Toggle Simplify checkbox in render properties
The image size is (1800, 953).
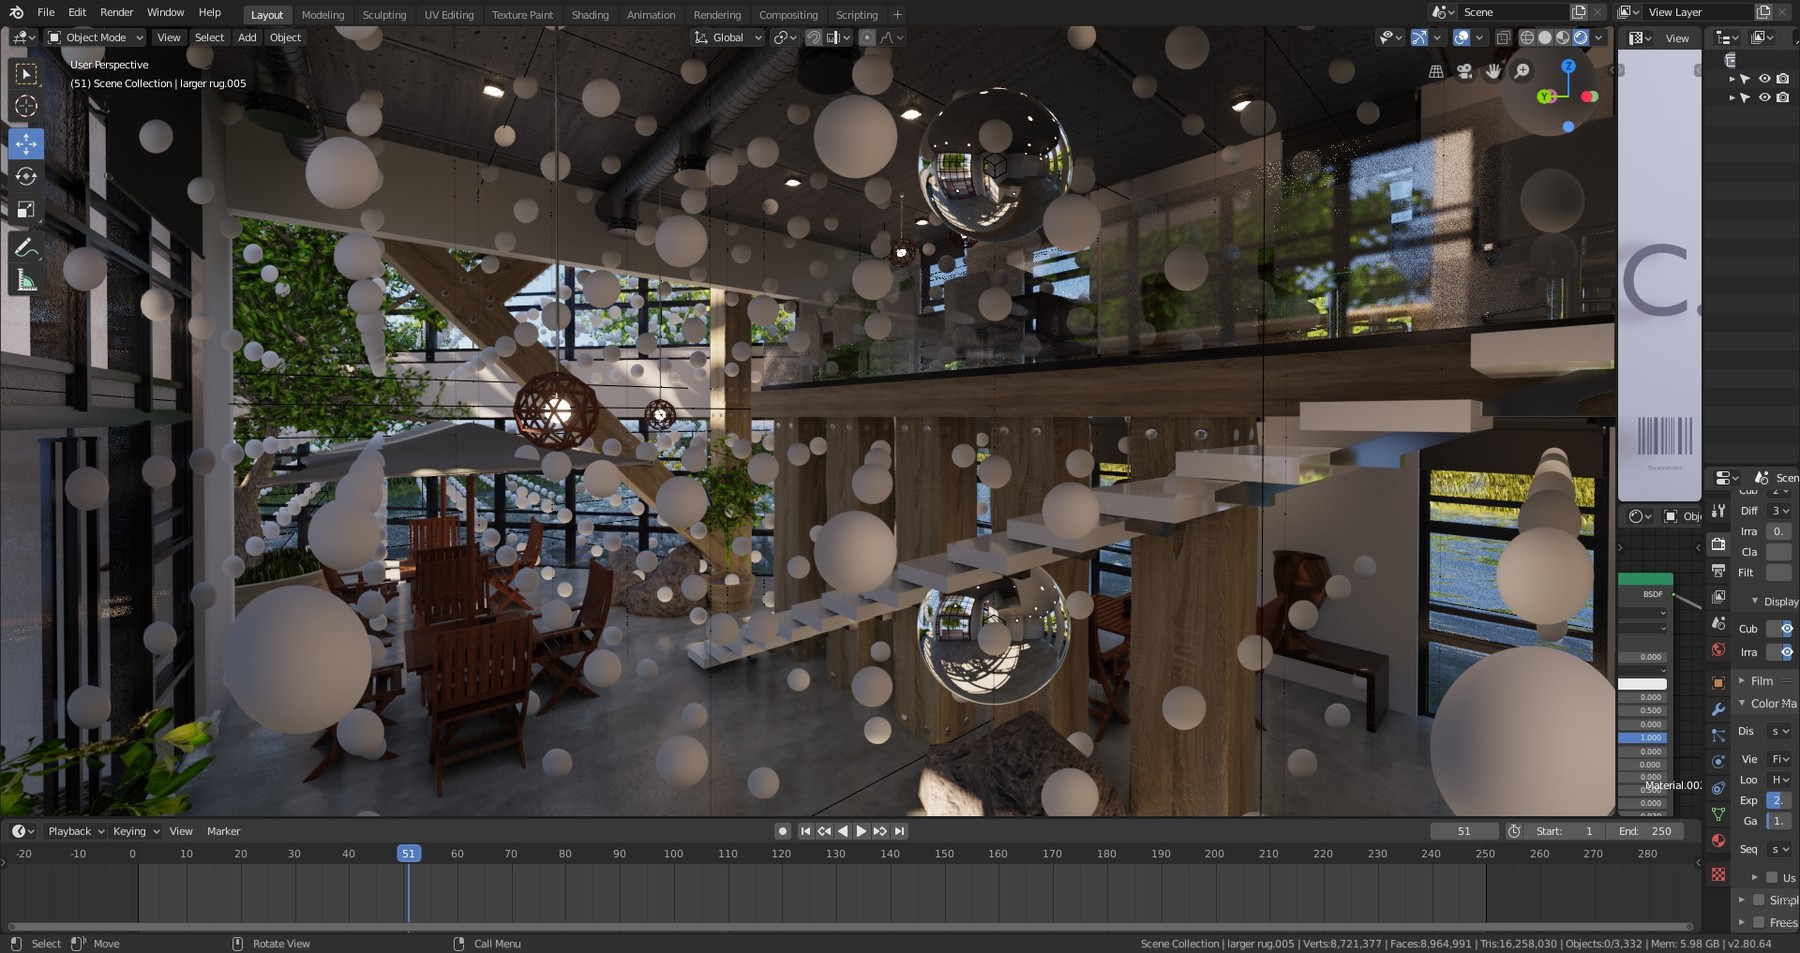tap(1759, 900)
